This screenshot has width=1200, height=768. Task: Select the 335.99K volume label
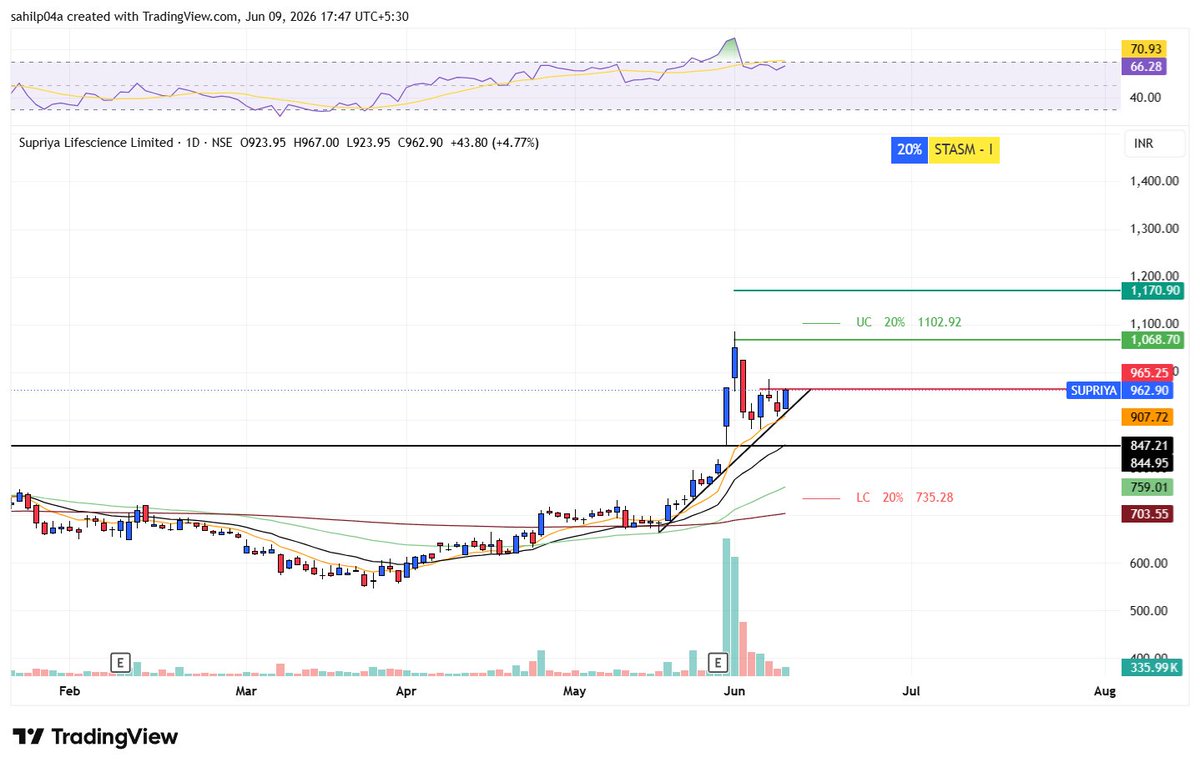click(1151, 667)
